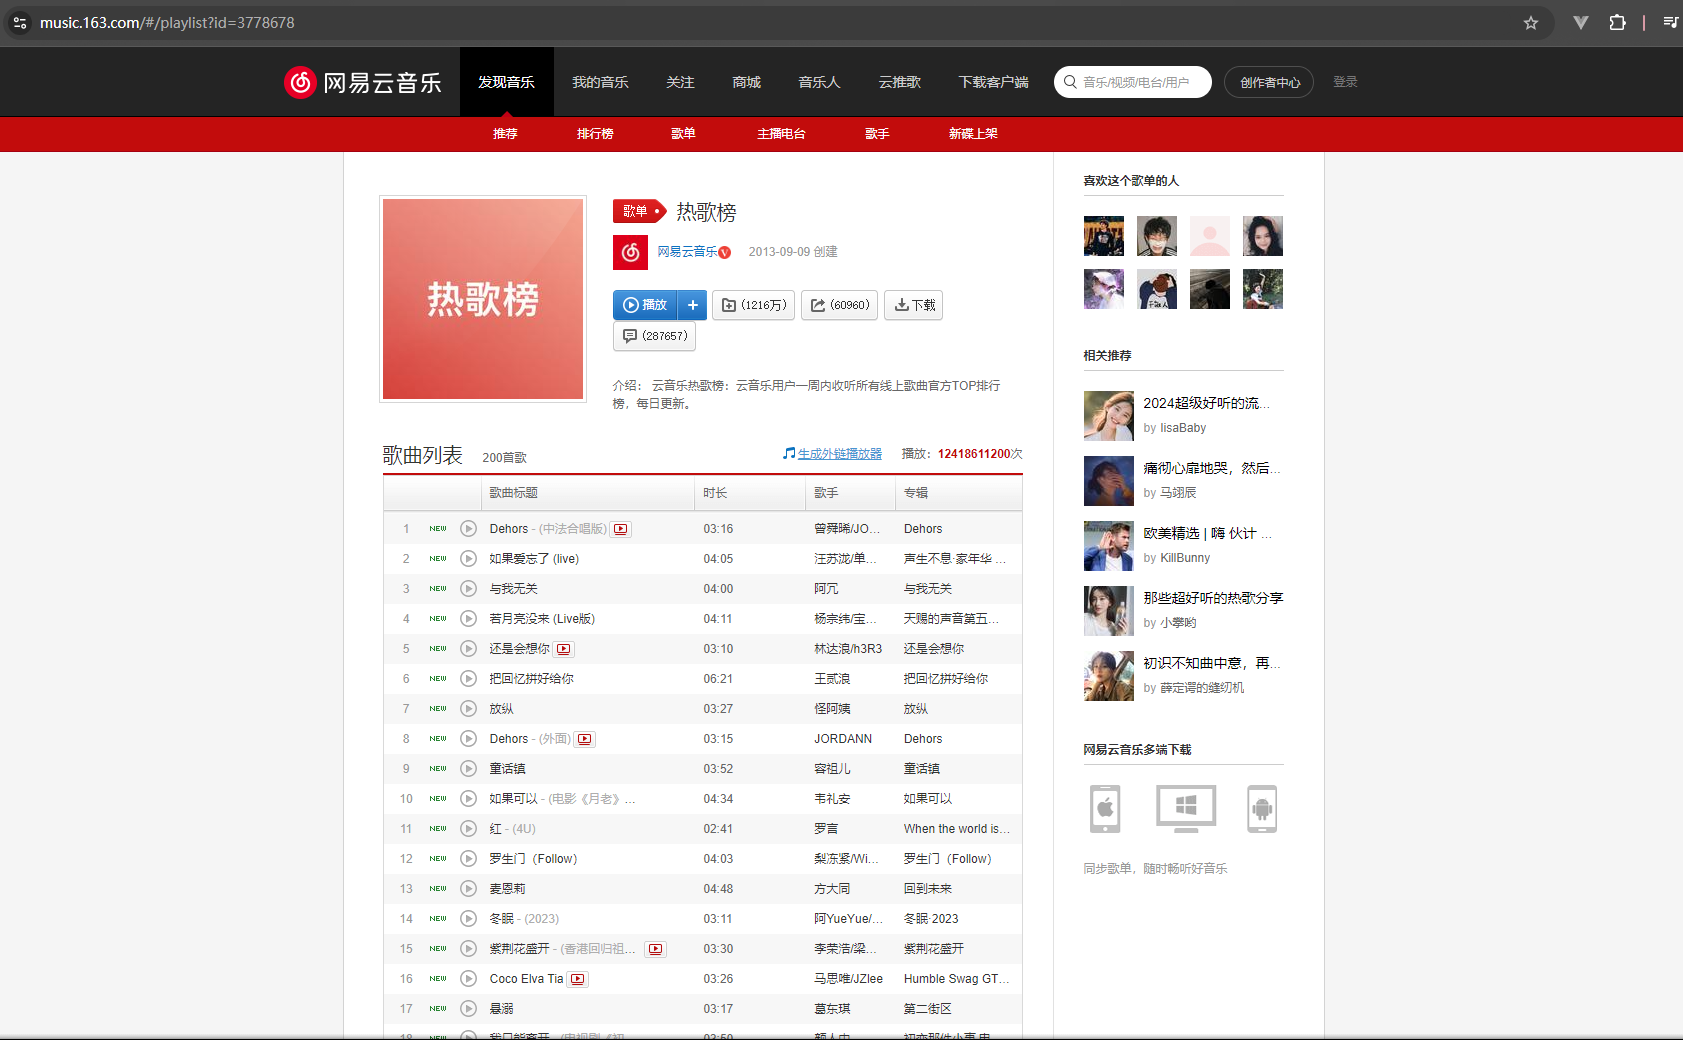
Task: Open MV icon next to 还是会想你
Action: tap(564, 649)
